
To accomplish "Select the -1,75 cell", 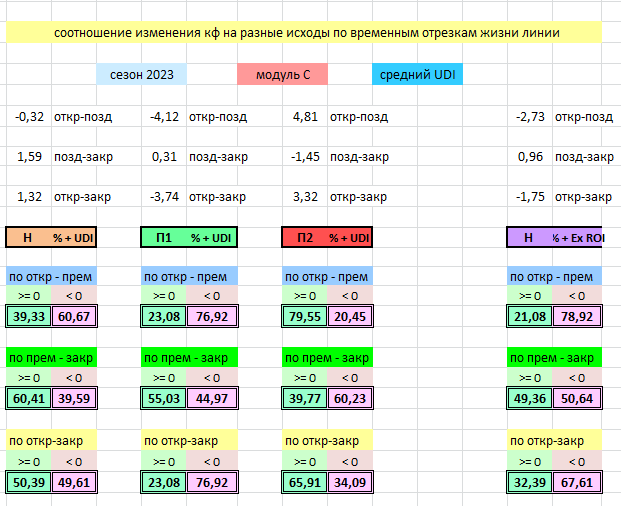I will [x=530, y=196].
